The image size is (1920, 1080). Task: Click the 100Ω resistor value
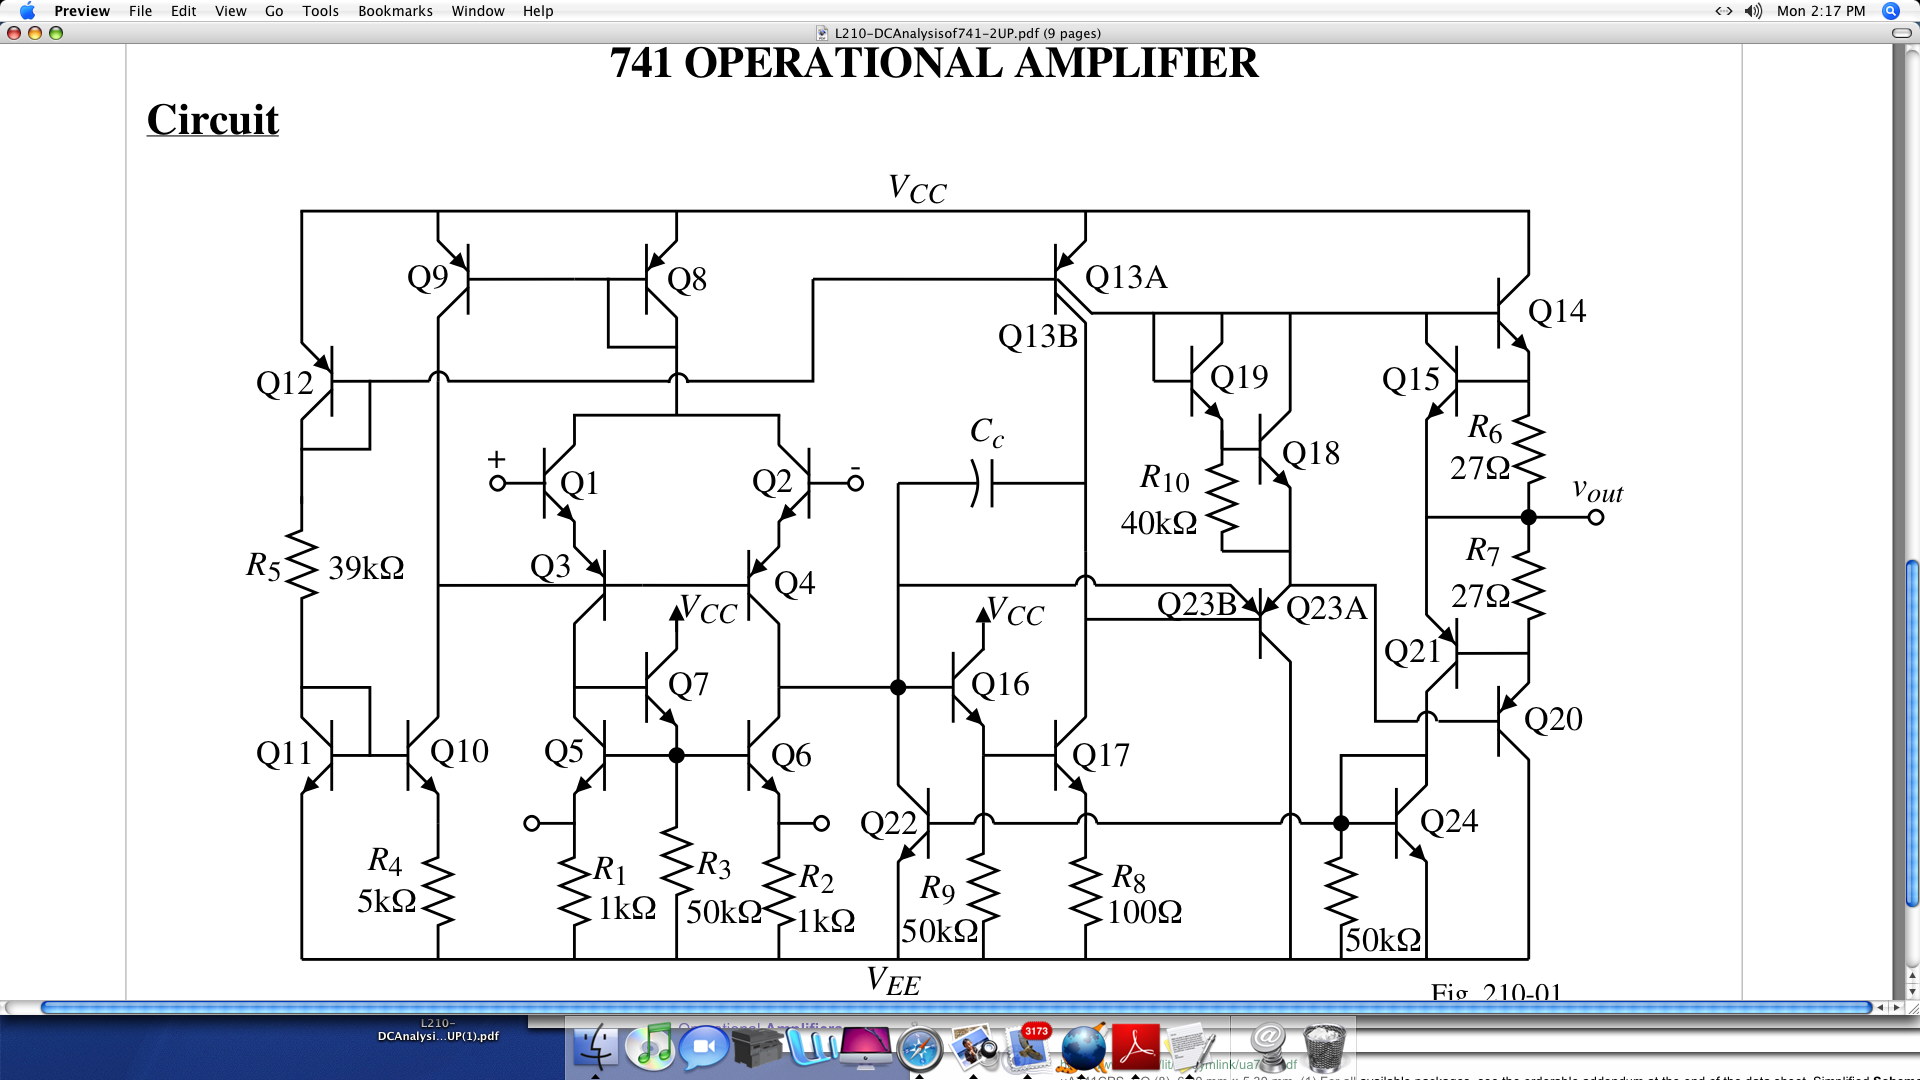click(x=1145, y=911)
